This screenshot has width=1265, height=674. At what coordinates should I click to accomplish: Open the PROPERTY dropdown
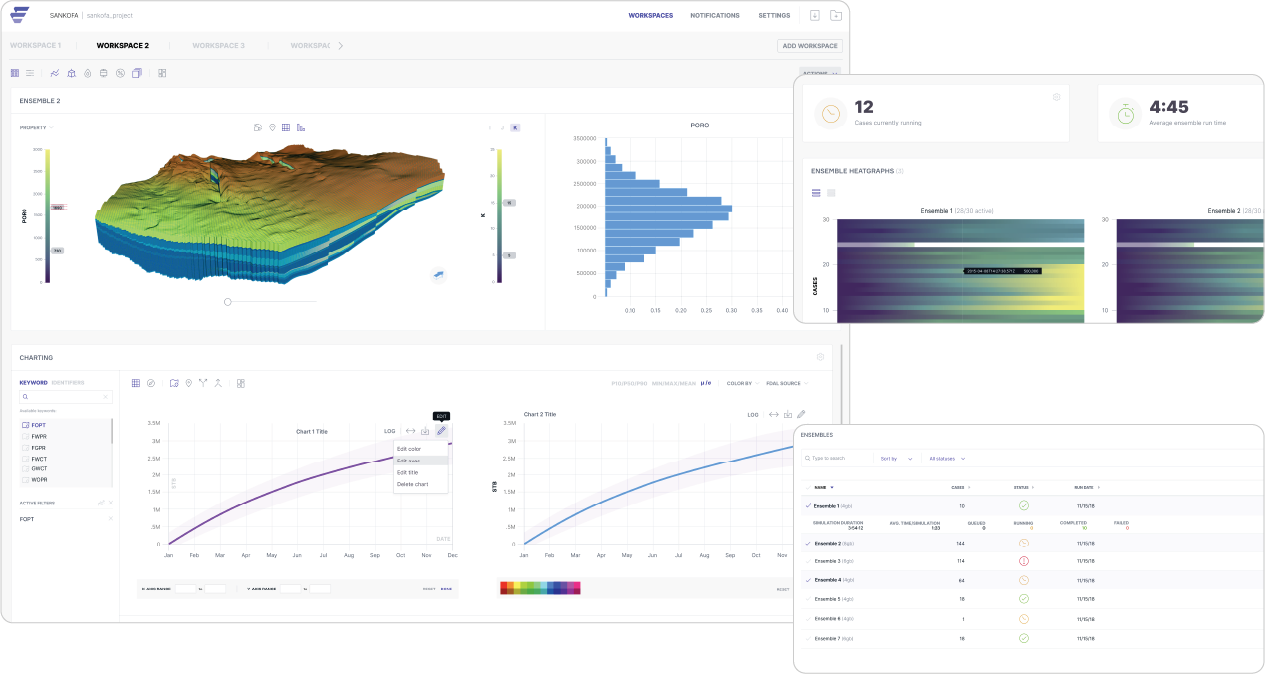(x=37, y=127)
